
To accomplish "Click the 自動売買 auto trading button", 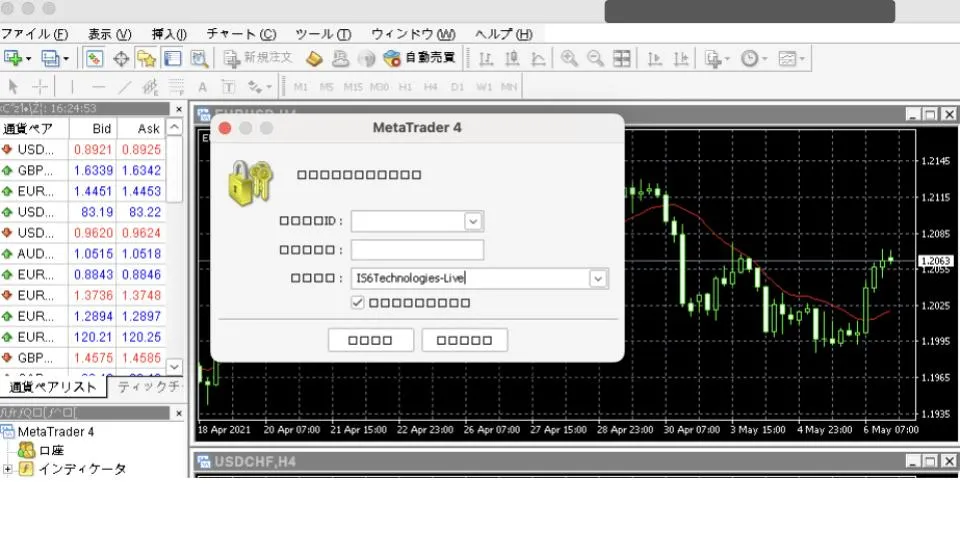I will click(419, 58).
